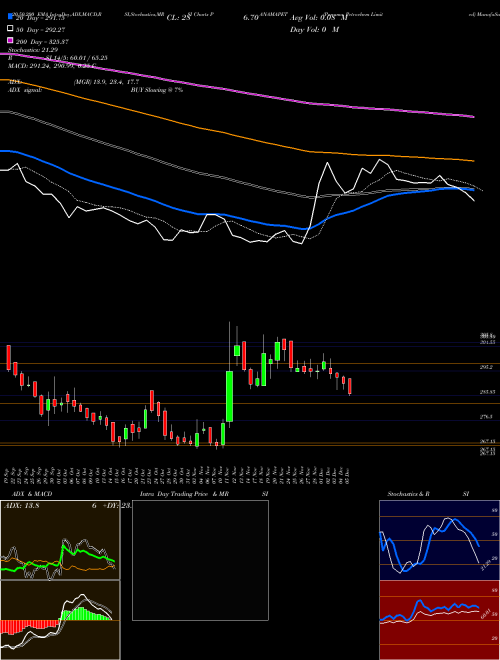The width and height of the screenshot is (500, 660).
Task: Click the magenta 200 Day legend swatch
Action: click(x=10, y=40)
